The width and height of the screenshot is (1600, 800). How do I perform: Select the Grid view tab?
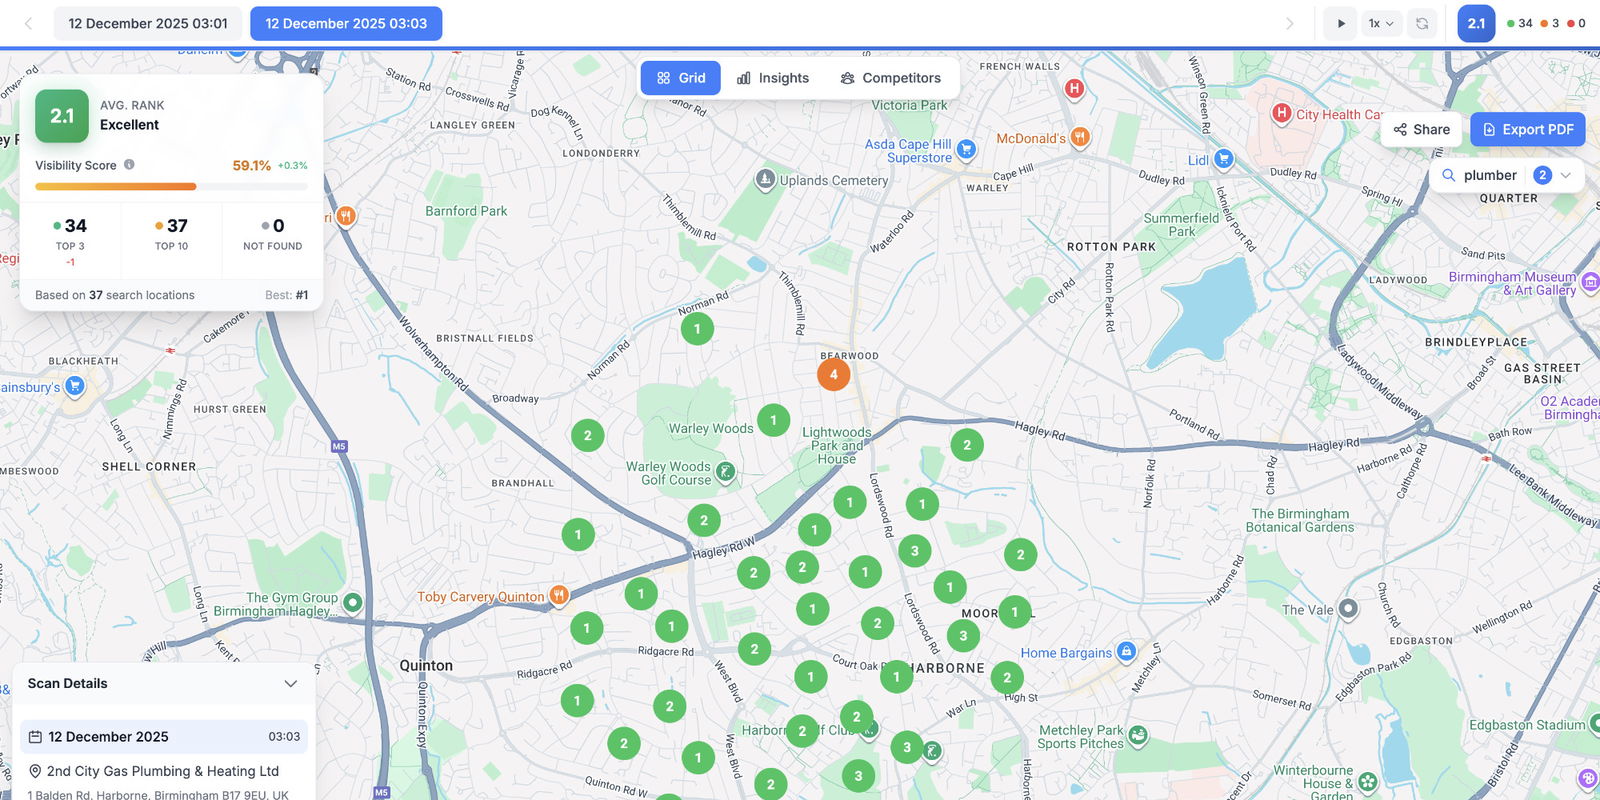681,78
